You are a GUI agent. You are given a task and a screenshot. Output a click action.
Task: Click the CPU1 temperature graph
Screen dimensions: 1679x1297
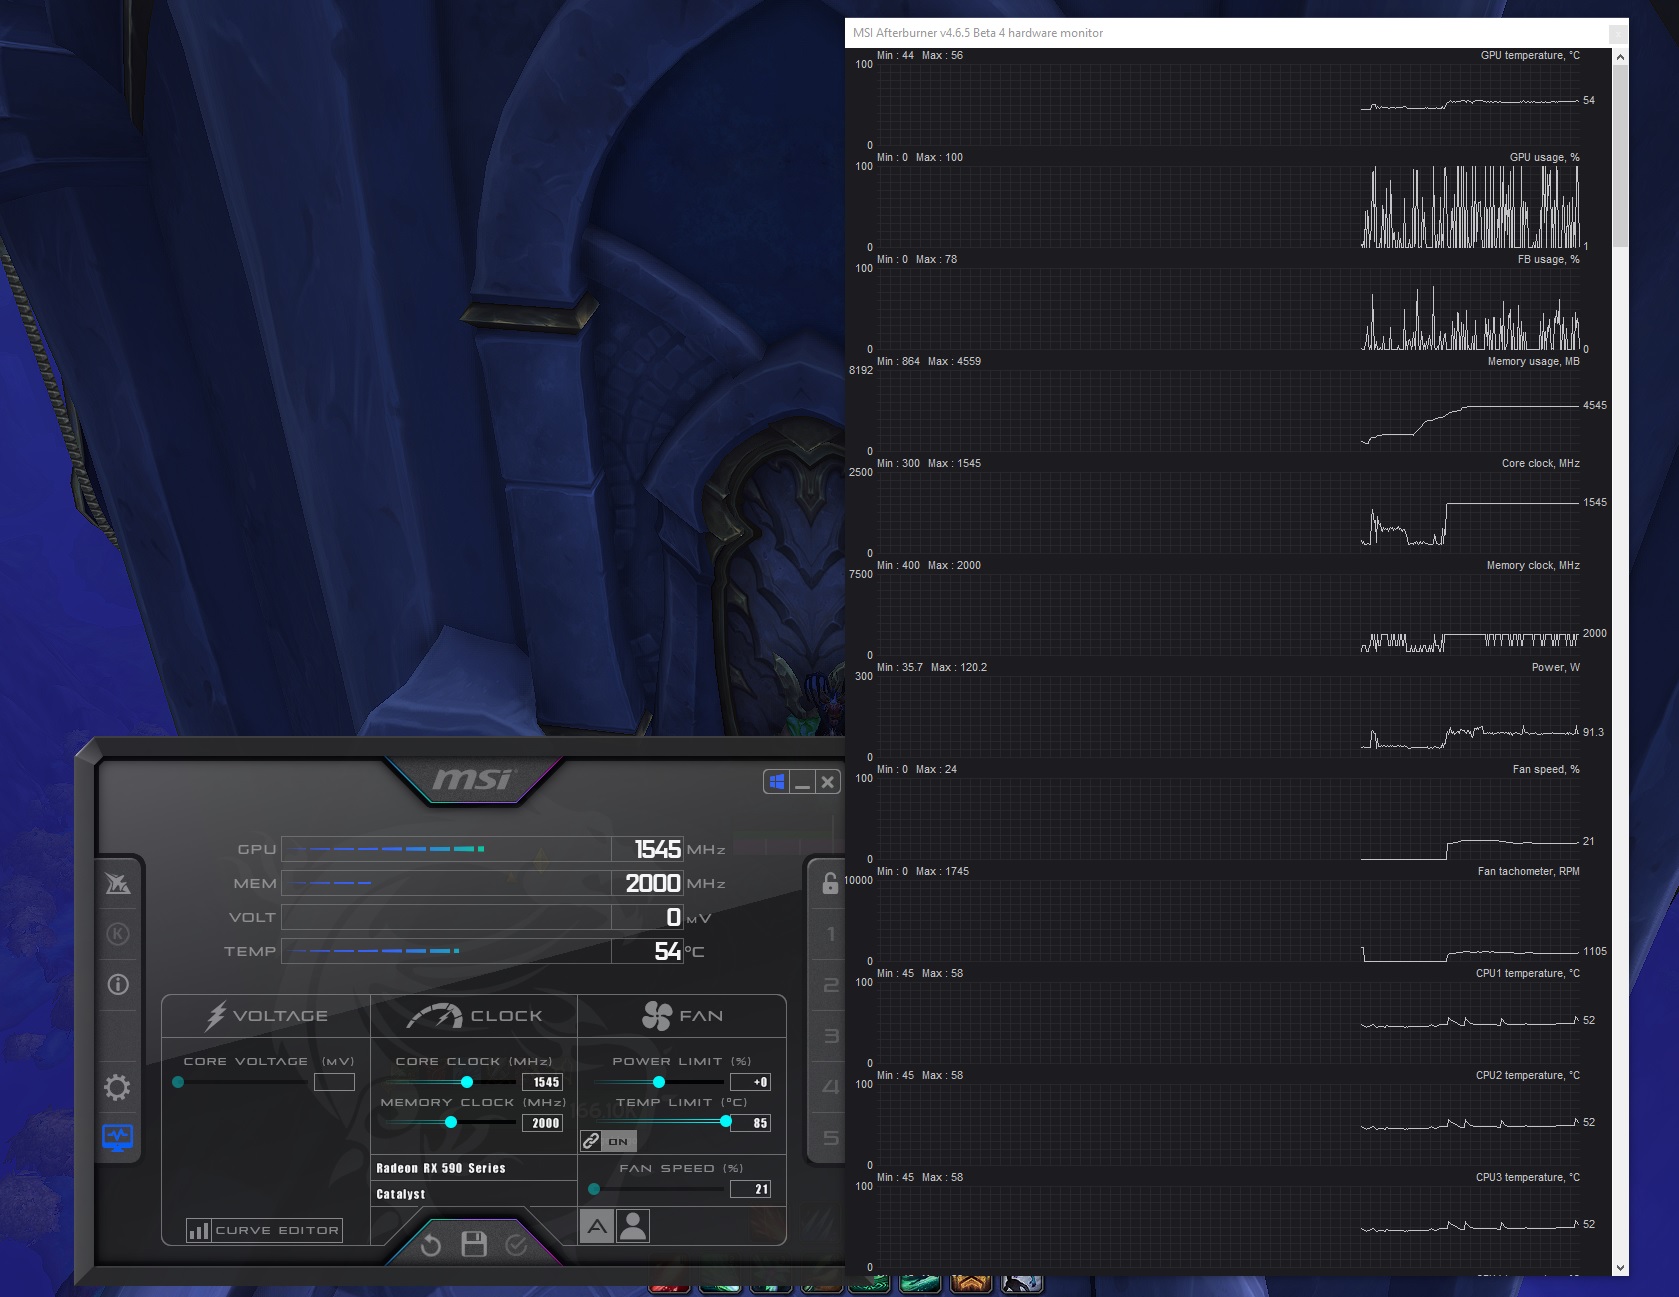point(1229,1023)
